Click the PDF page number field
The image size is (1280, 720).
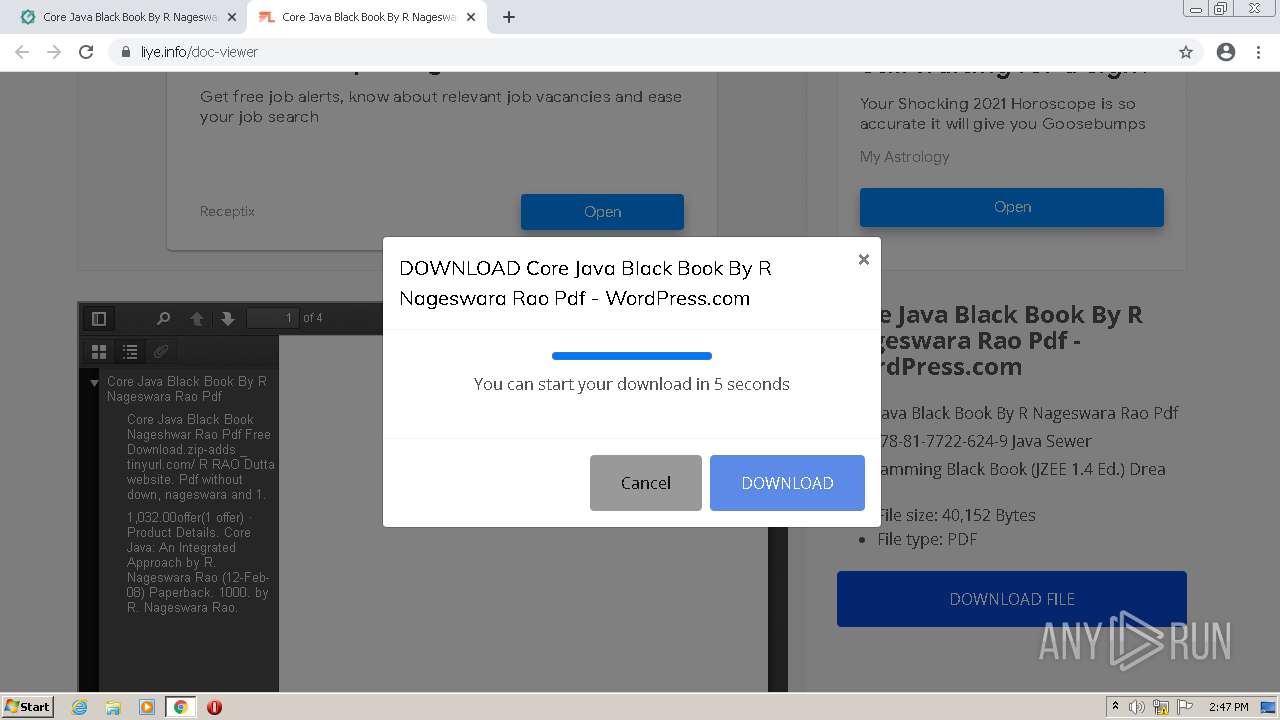click(x=273, y=318)
